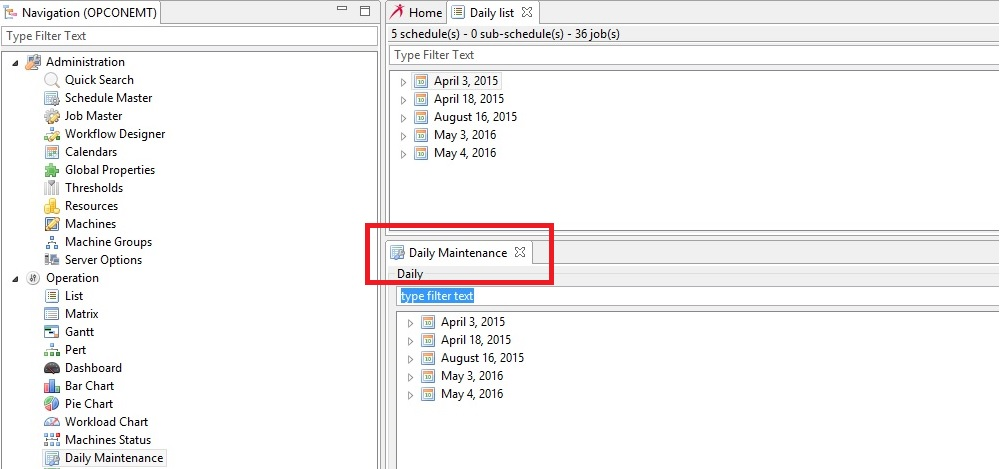Expand May 4, 2016 in Daily list

403,153
